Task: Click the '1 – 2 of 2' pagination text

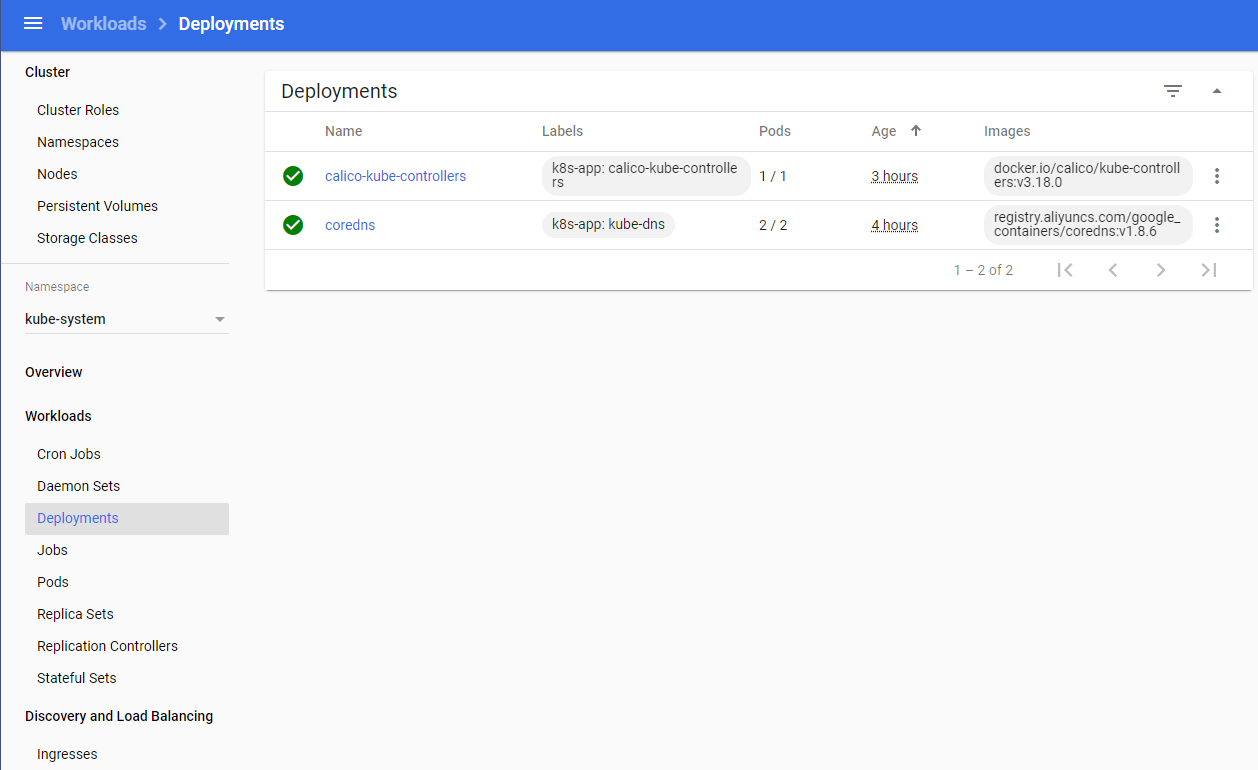Action: click(x=983, y=270)
